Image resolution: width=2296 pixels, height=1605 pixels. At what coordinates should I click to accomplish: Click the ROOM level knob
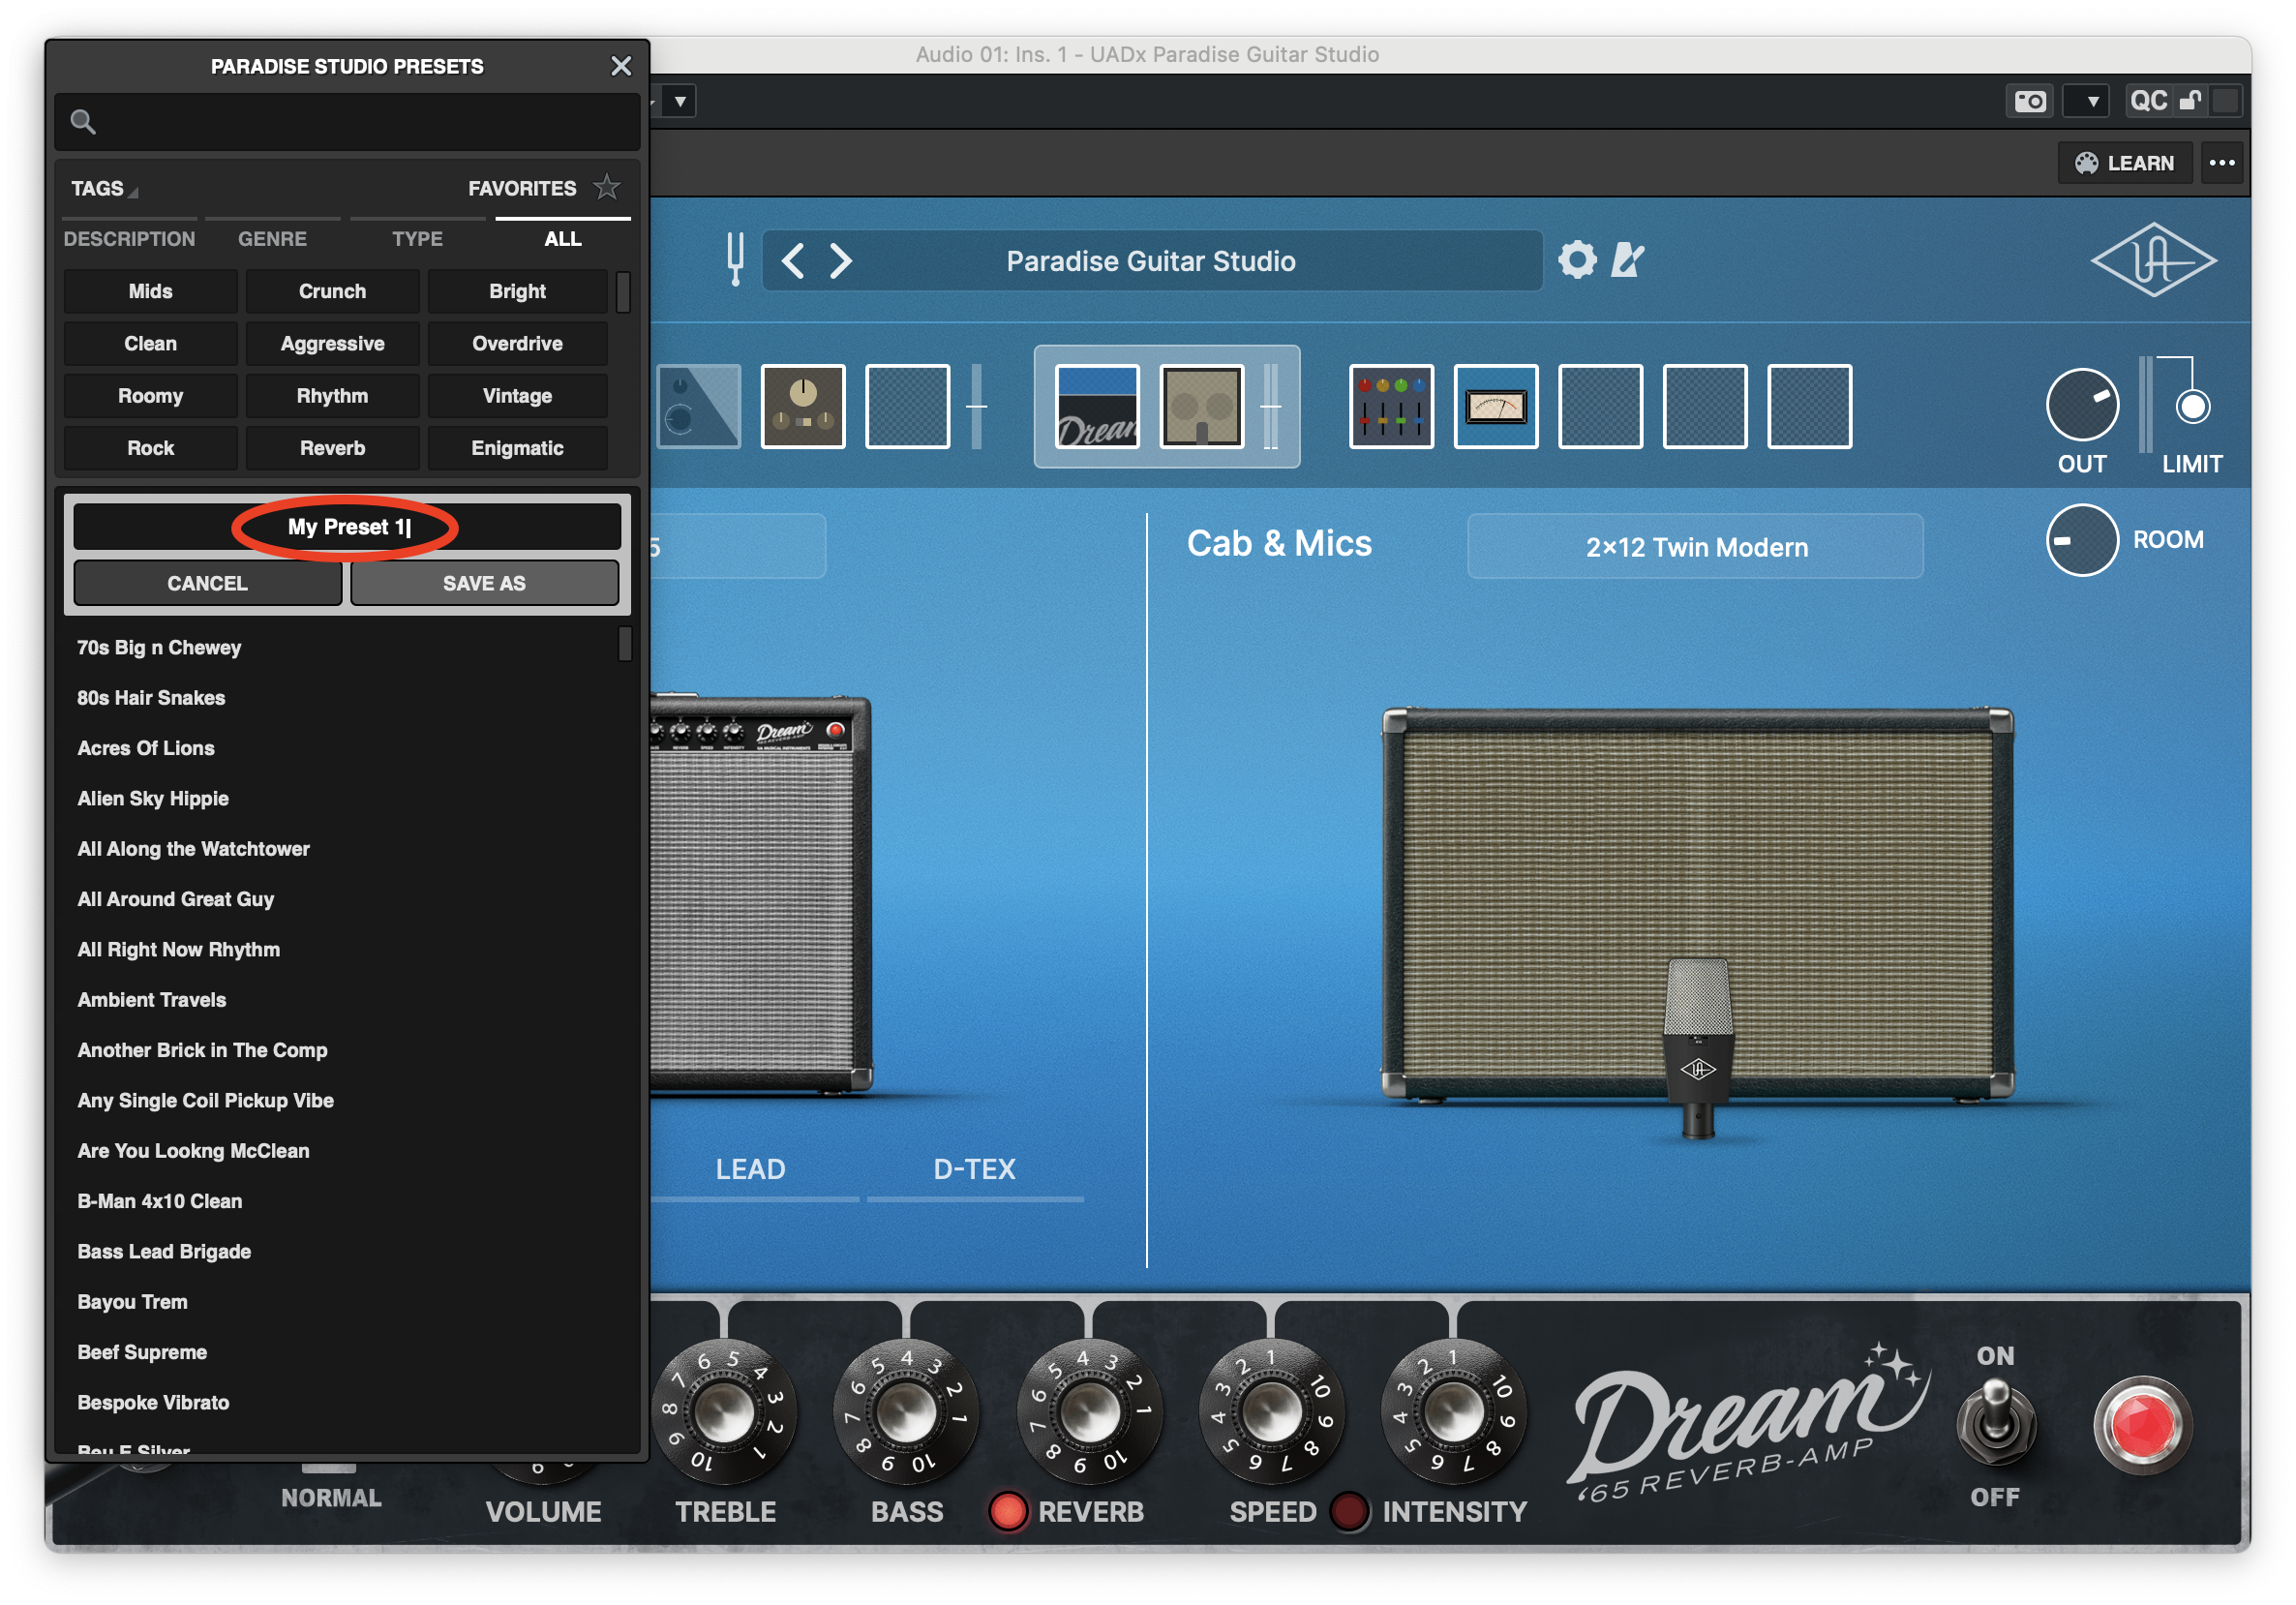pyautogui.click(x=2081, y=540)
